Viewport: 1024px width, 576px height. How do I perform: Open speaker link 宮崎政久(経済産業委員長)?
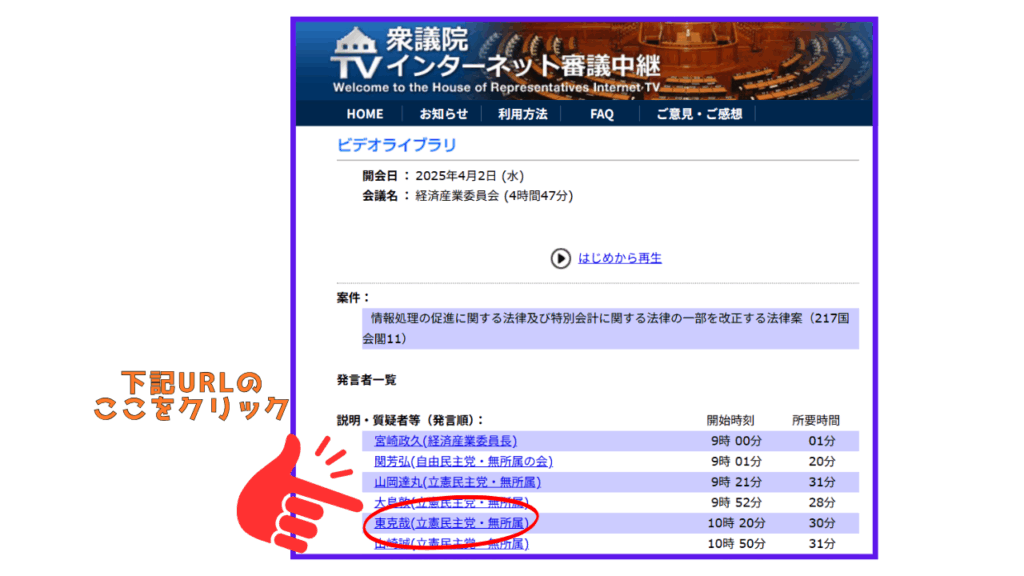(x=445, y=441)
